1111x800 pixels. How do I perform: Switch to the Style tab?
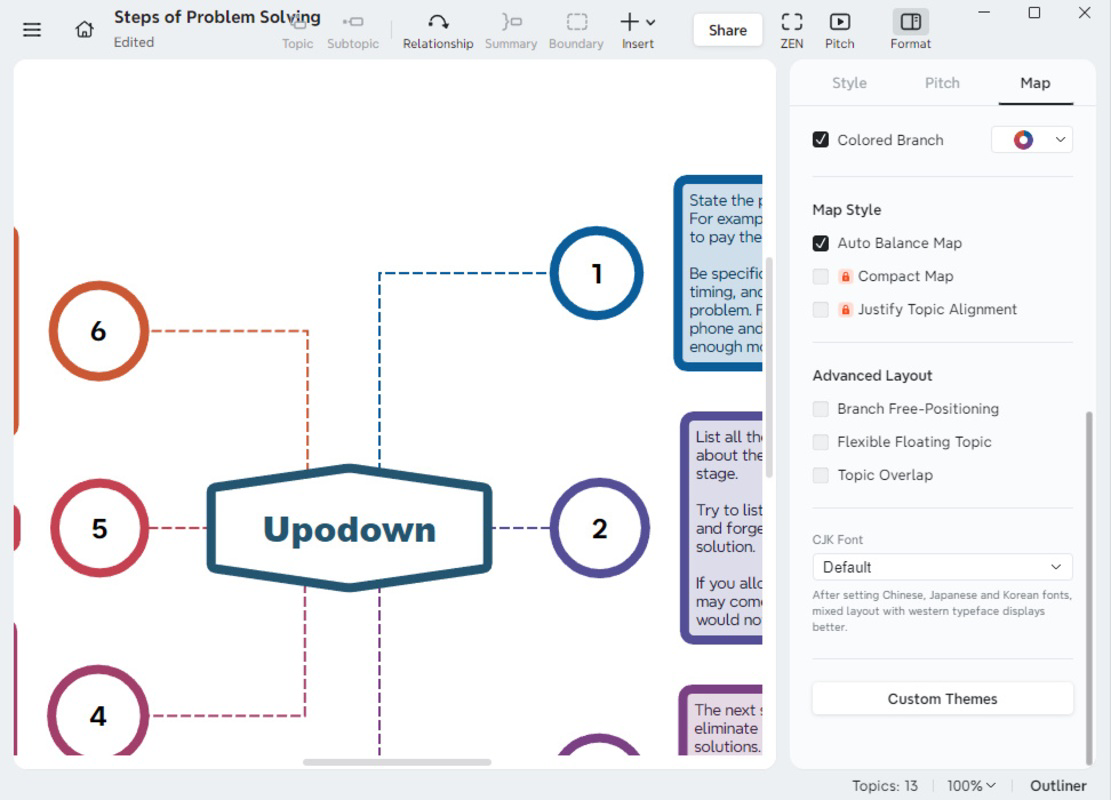pyautogui.click(x=849, y=83)
